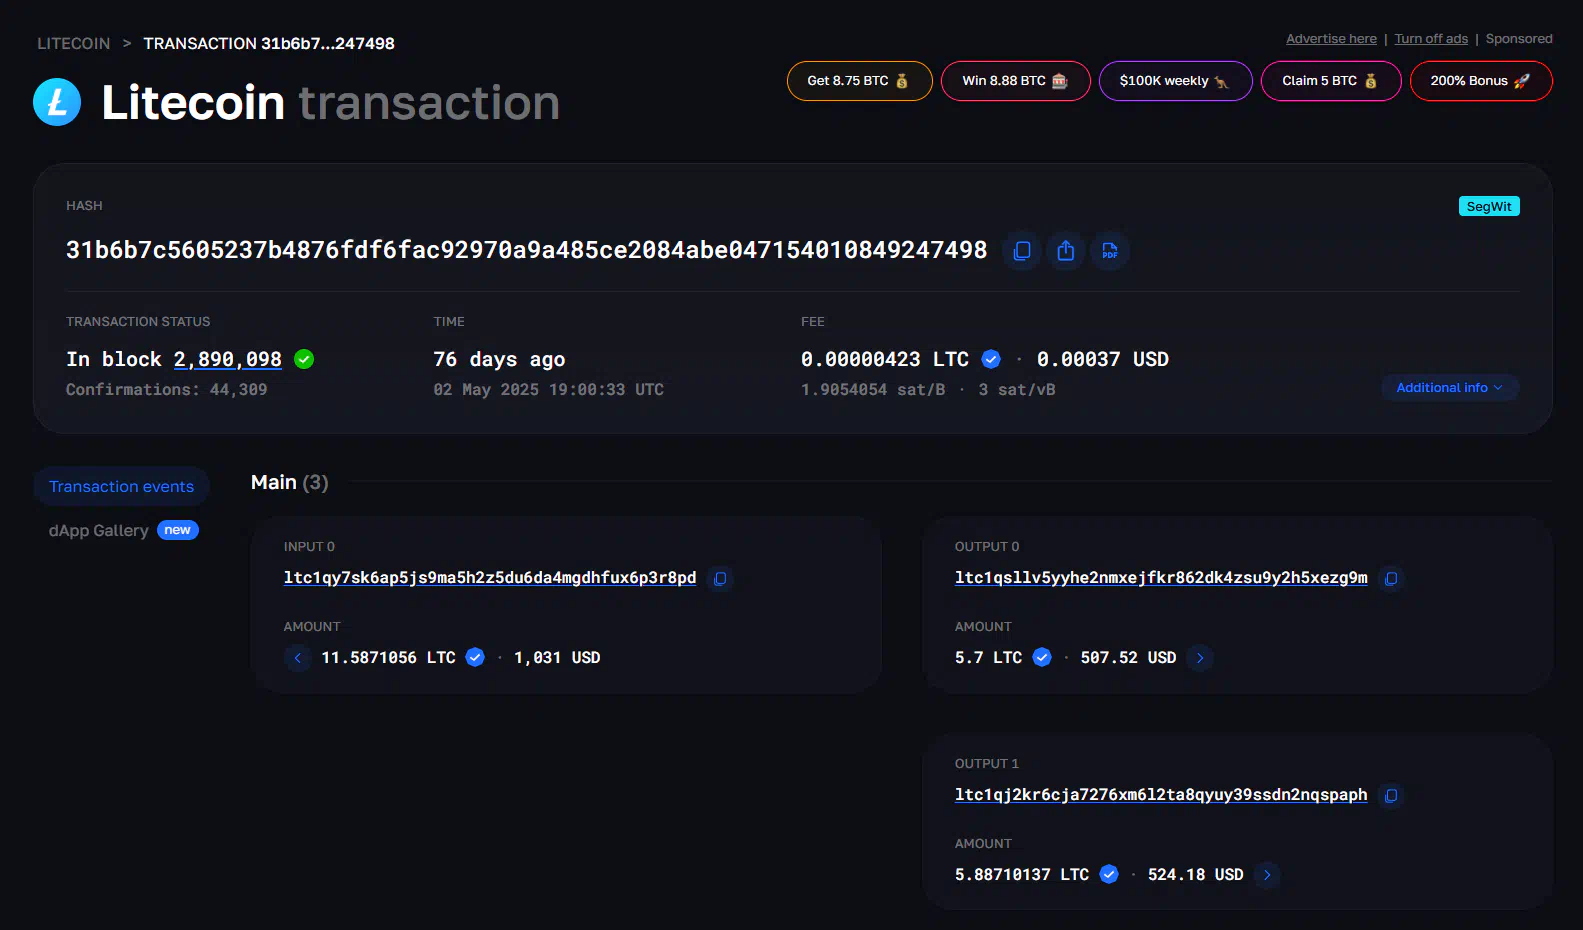Click the 1.9054054 sat/B rate text
1583x930 pixels.
(873, 389)
